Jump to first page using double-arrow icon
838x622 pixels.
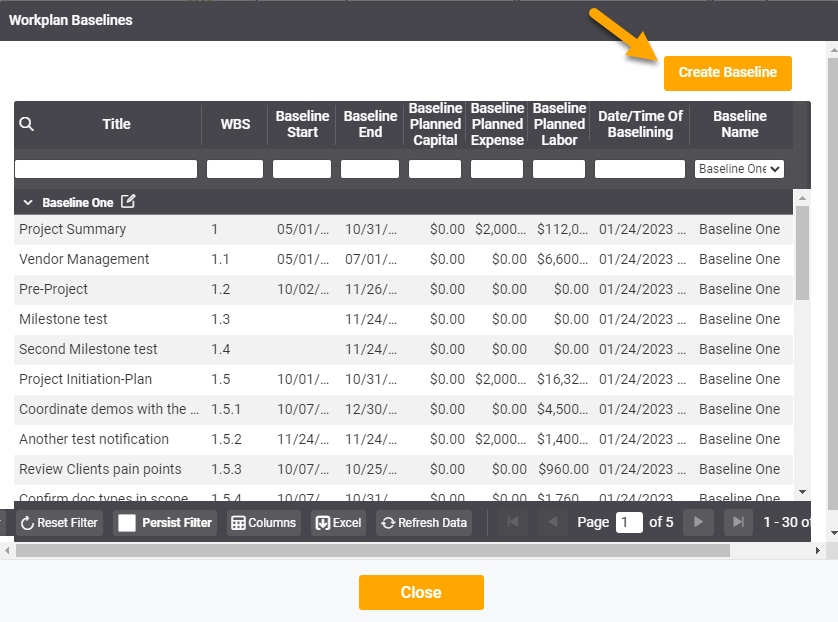(513, 521)
